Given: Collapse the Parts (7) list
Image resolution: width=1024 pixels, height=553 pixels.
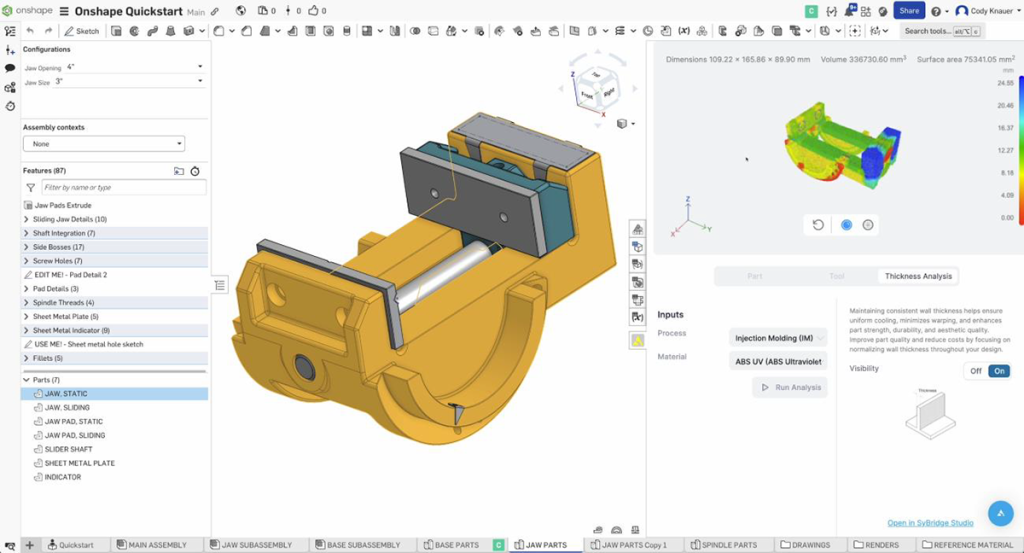Looking at the screenshot, I should point(26,379).
